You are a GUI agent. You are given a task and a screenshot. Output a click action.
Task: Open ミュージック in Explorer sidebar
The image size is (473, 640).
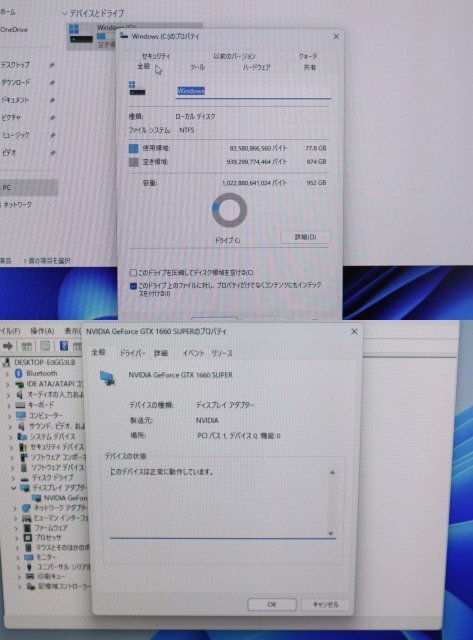click(15, 135)
